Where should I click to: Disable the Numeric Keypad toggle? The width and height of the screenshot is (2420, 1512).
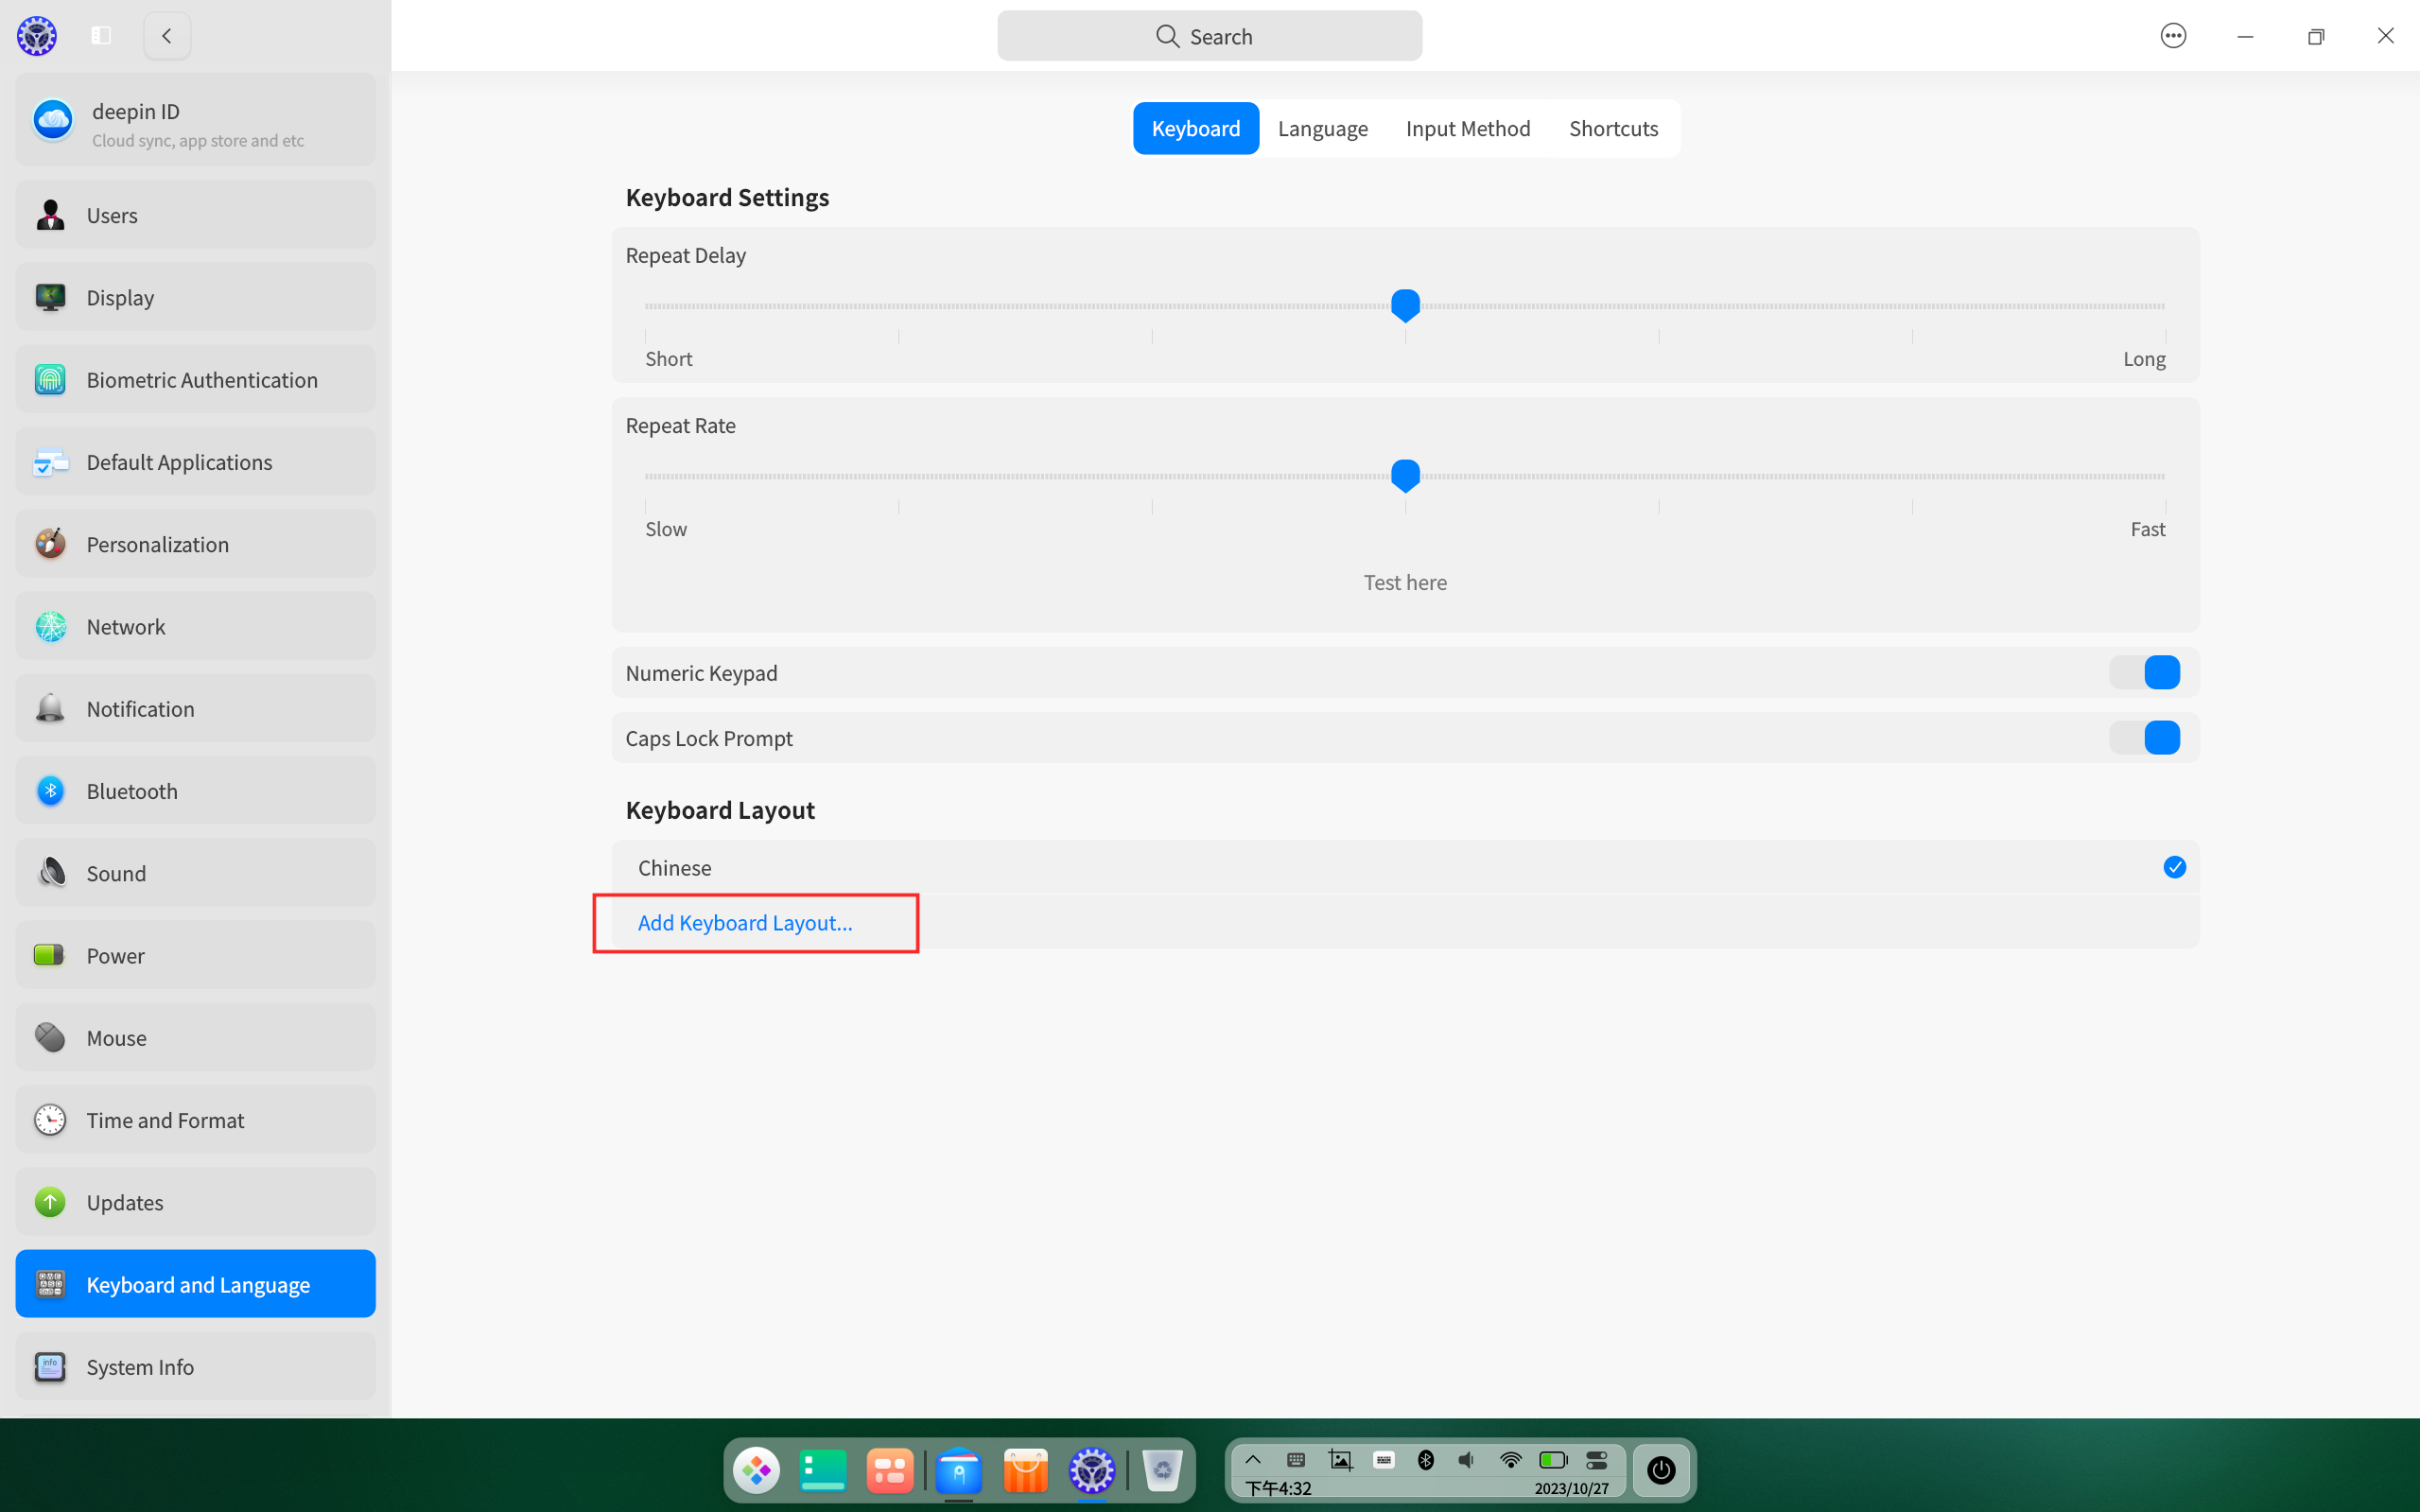2145,672
